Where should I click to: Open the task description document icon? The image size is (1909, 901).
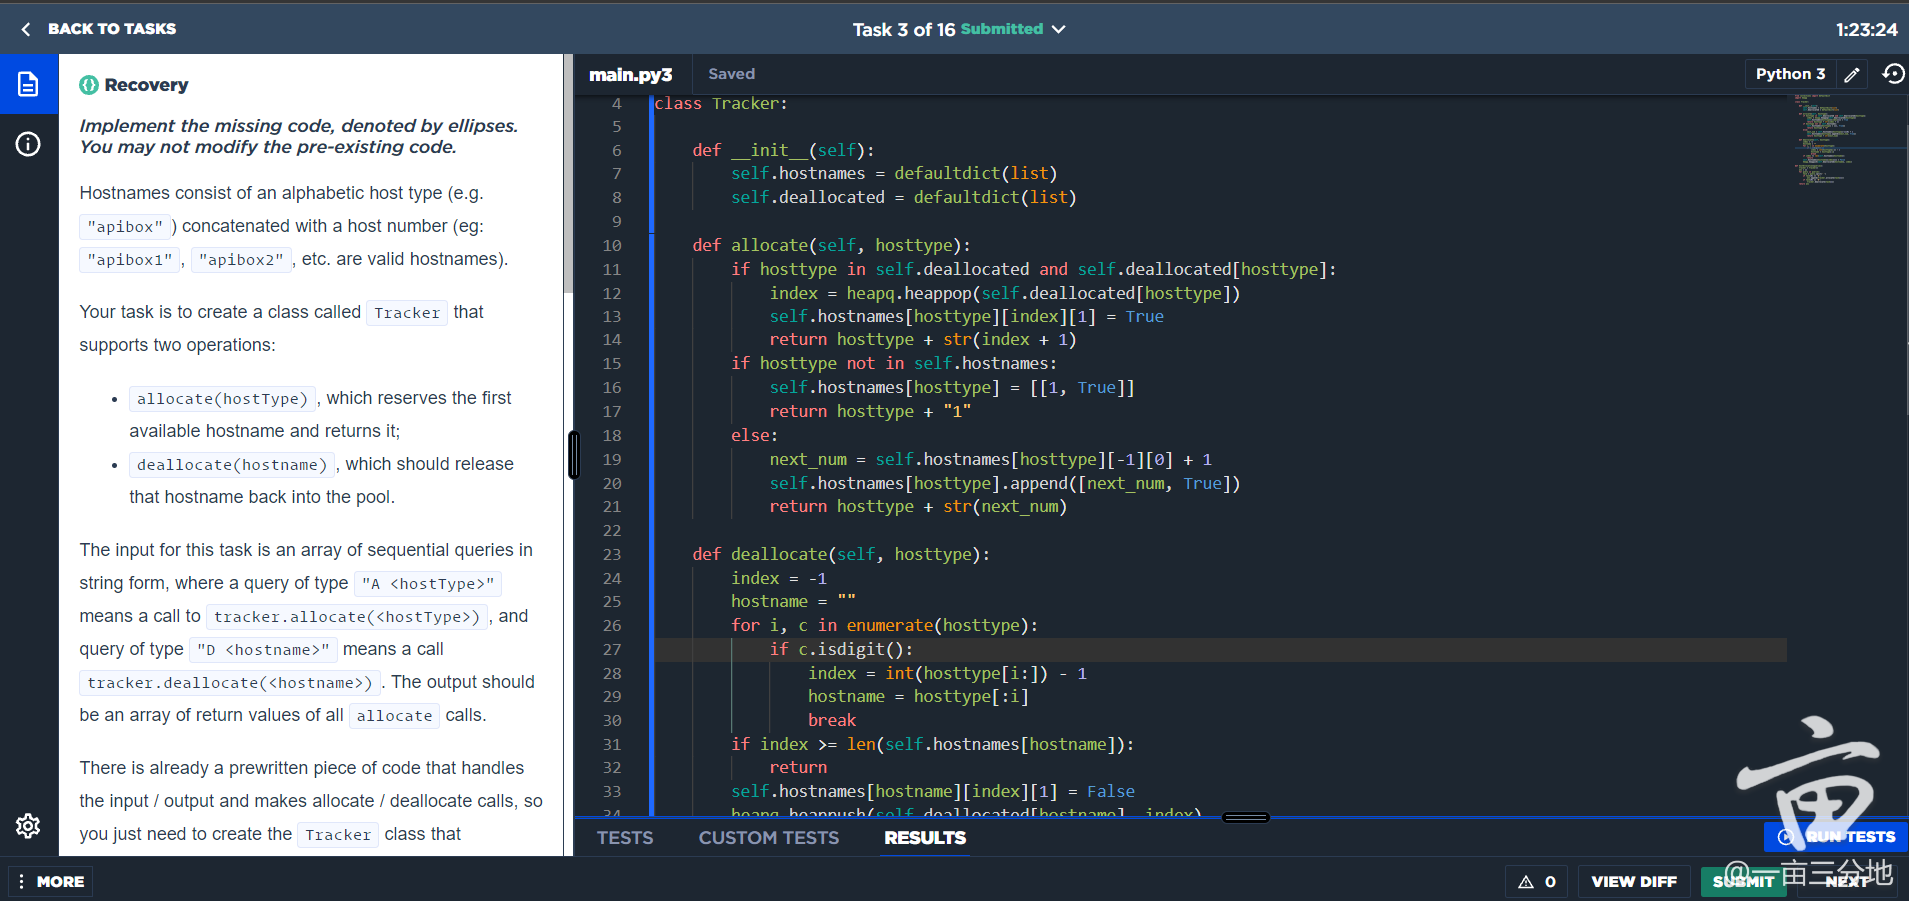[28, 85]
